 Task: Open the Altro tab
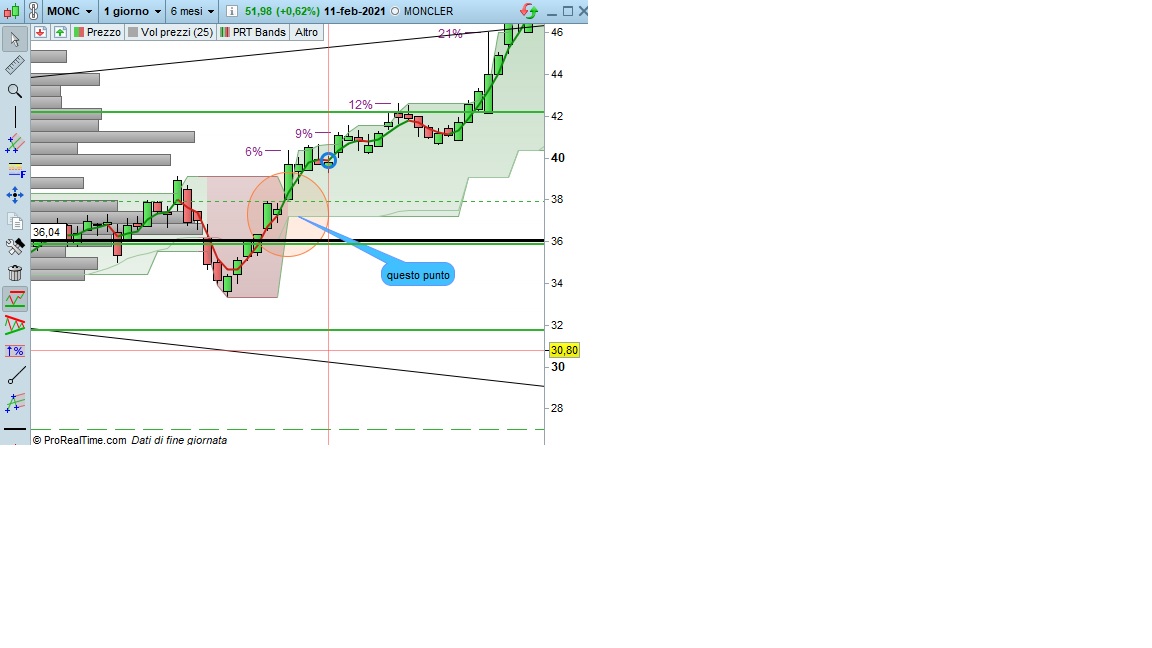[x=306, y=32]
